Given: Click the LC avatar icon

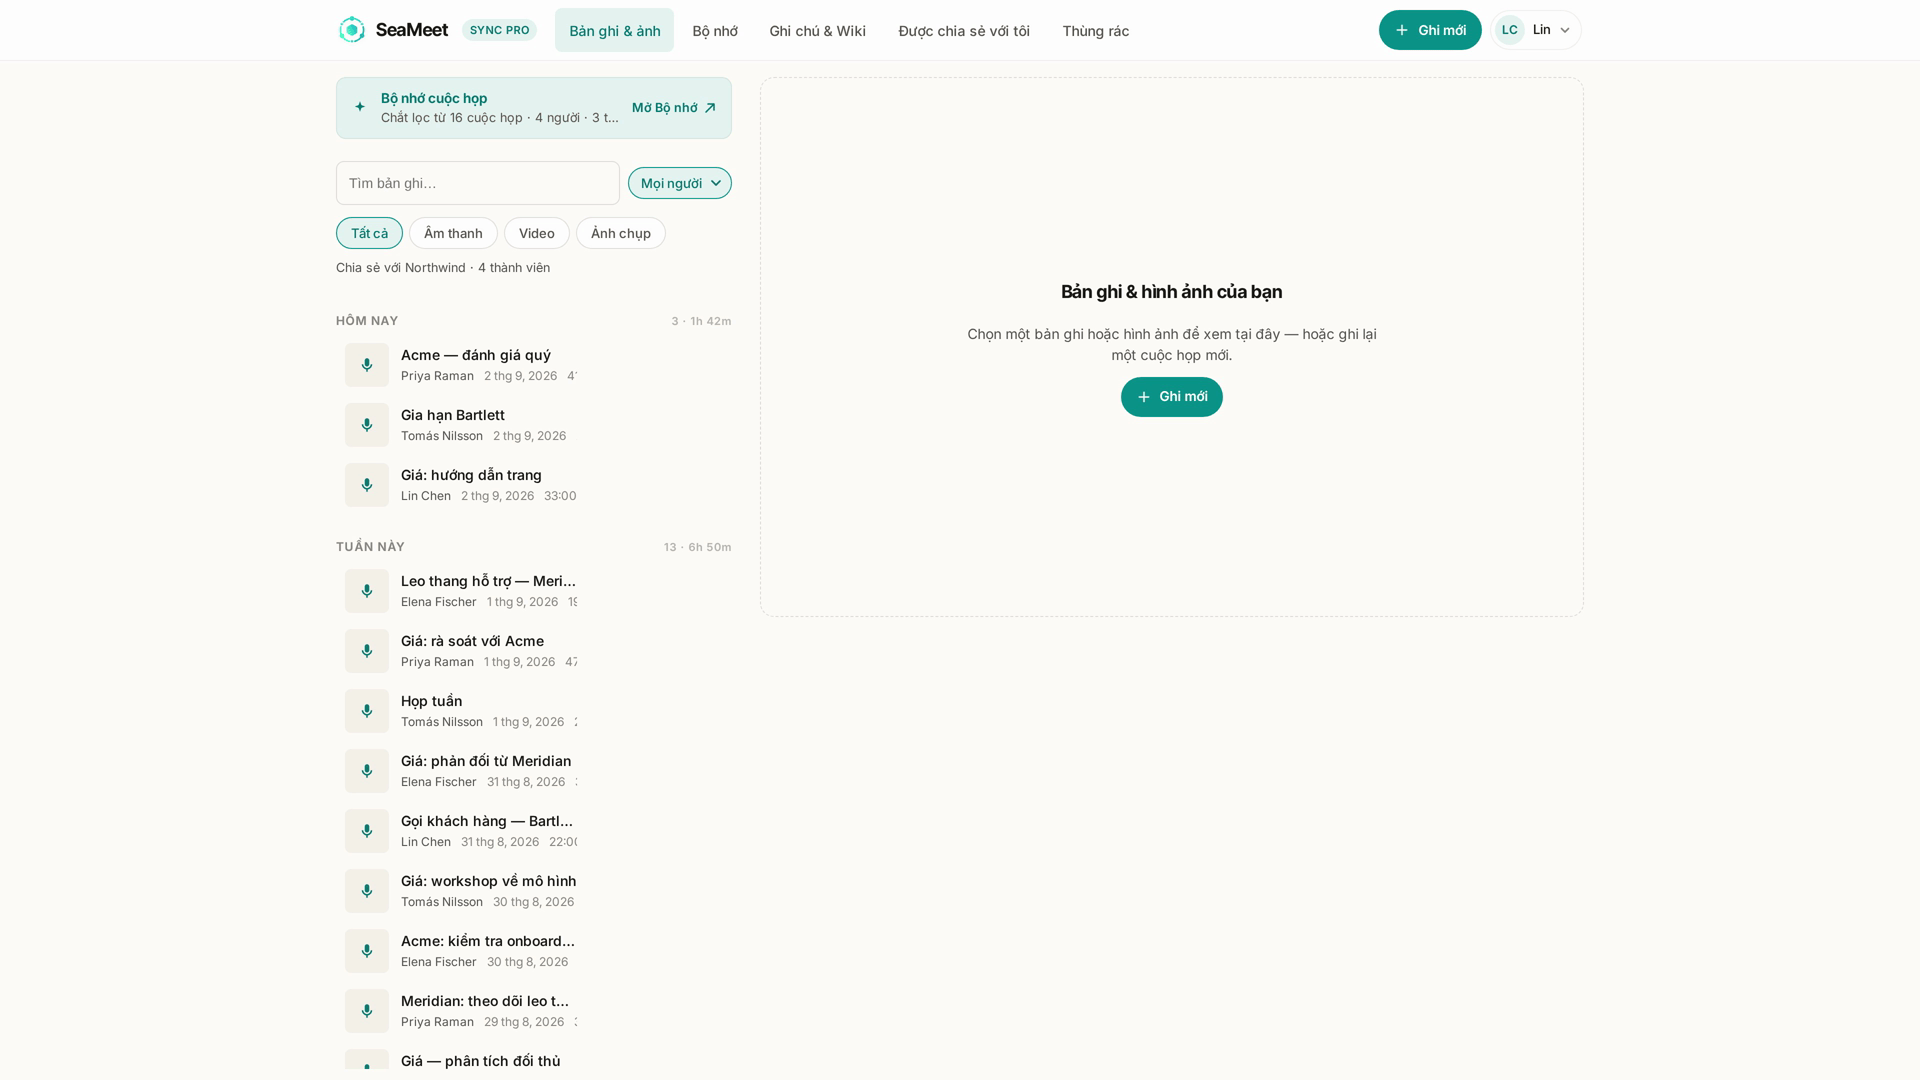Looking at the screenshot, I should click(1509, 30).
